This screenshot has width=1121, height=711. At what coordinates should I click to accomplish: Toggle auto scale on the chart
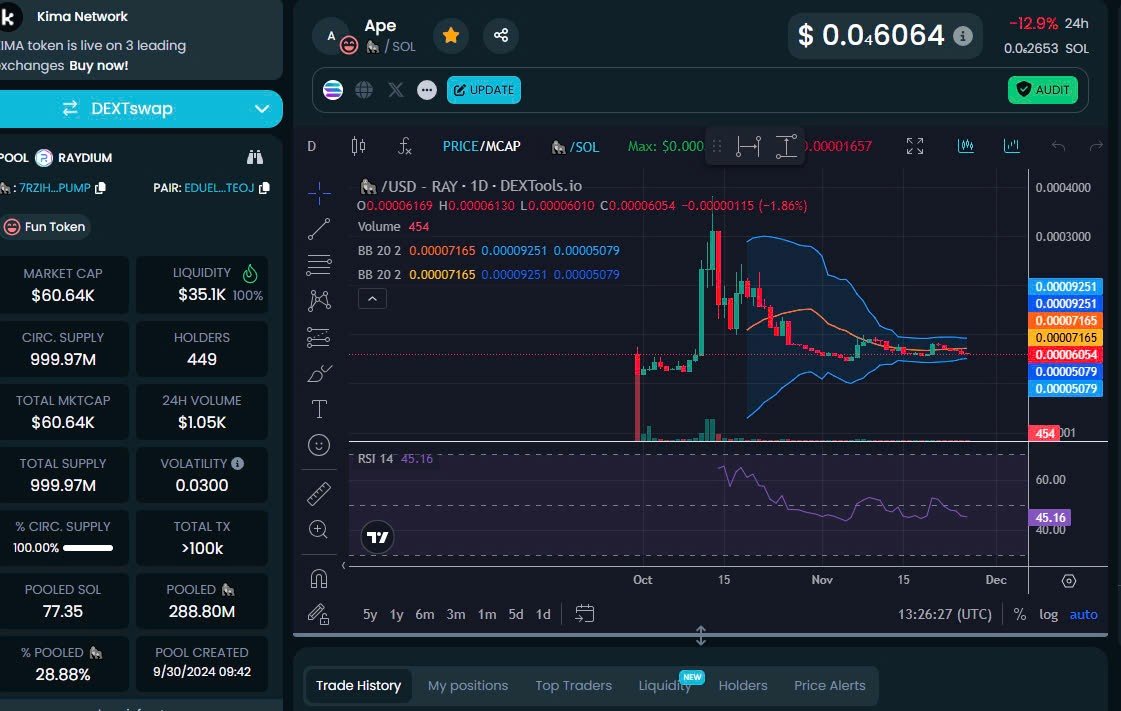[1083, 615]
